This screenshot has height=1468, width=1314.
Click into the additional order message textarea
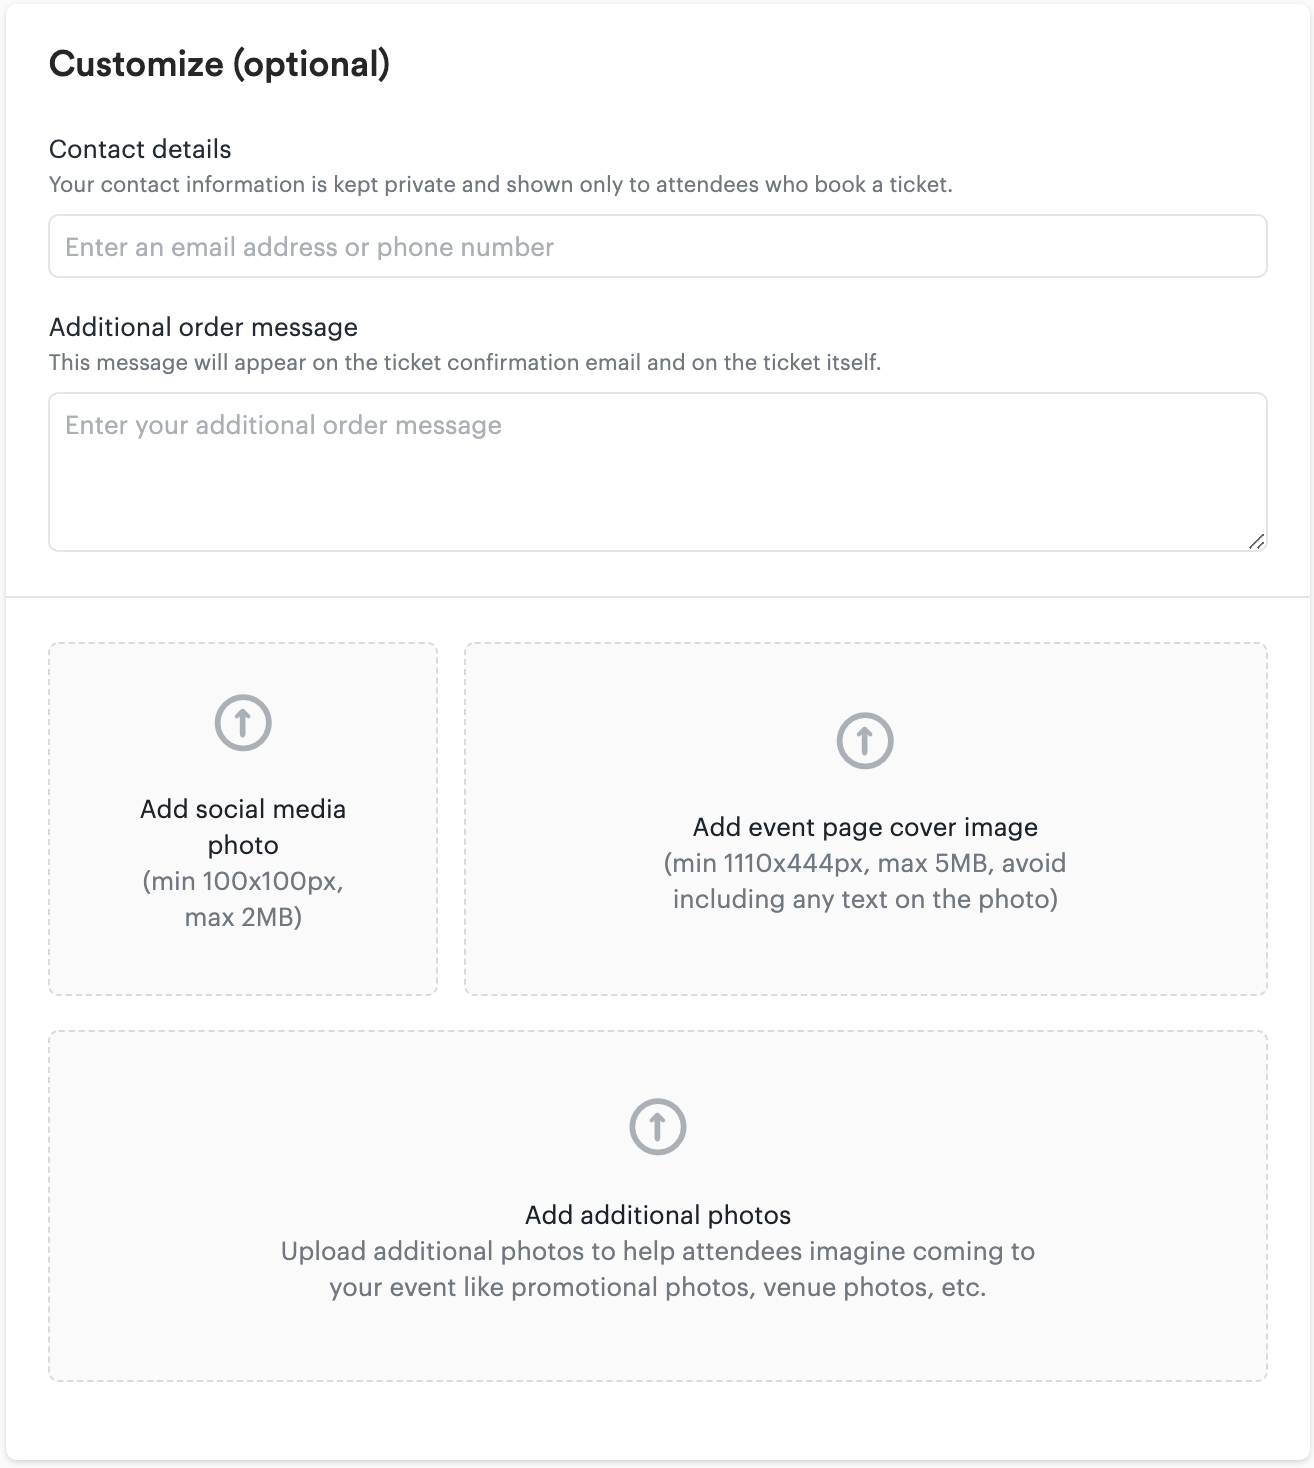coord(658,472)
